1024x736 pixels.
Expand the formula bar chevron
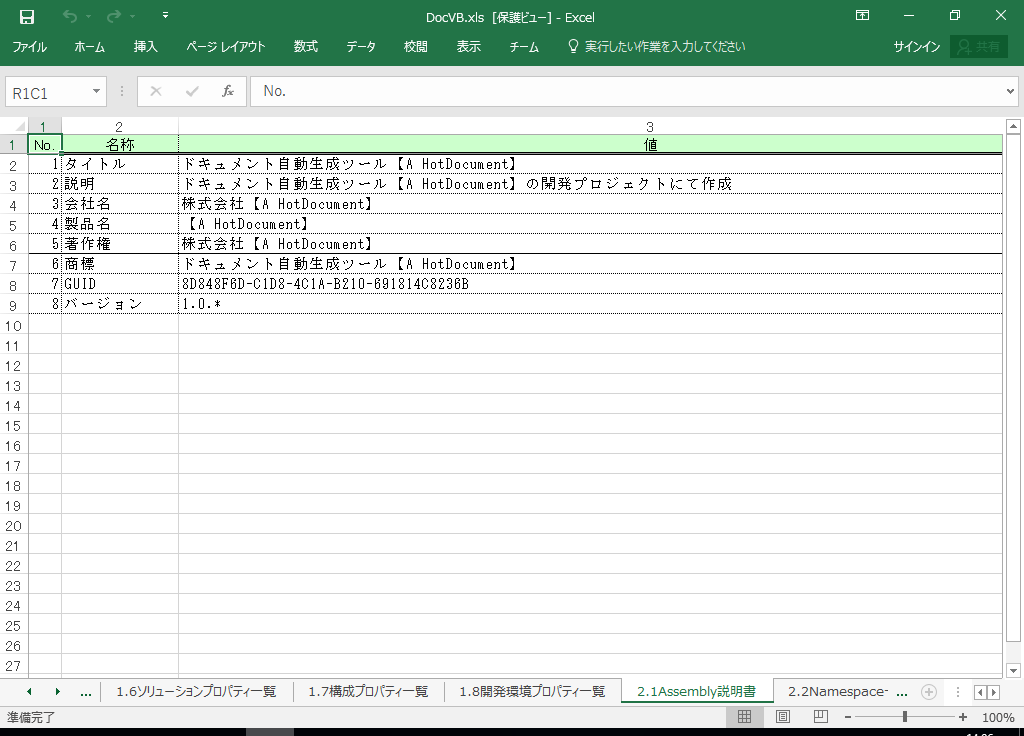pyautogui.click(x=1010, y=91)
